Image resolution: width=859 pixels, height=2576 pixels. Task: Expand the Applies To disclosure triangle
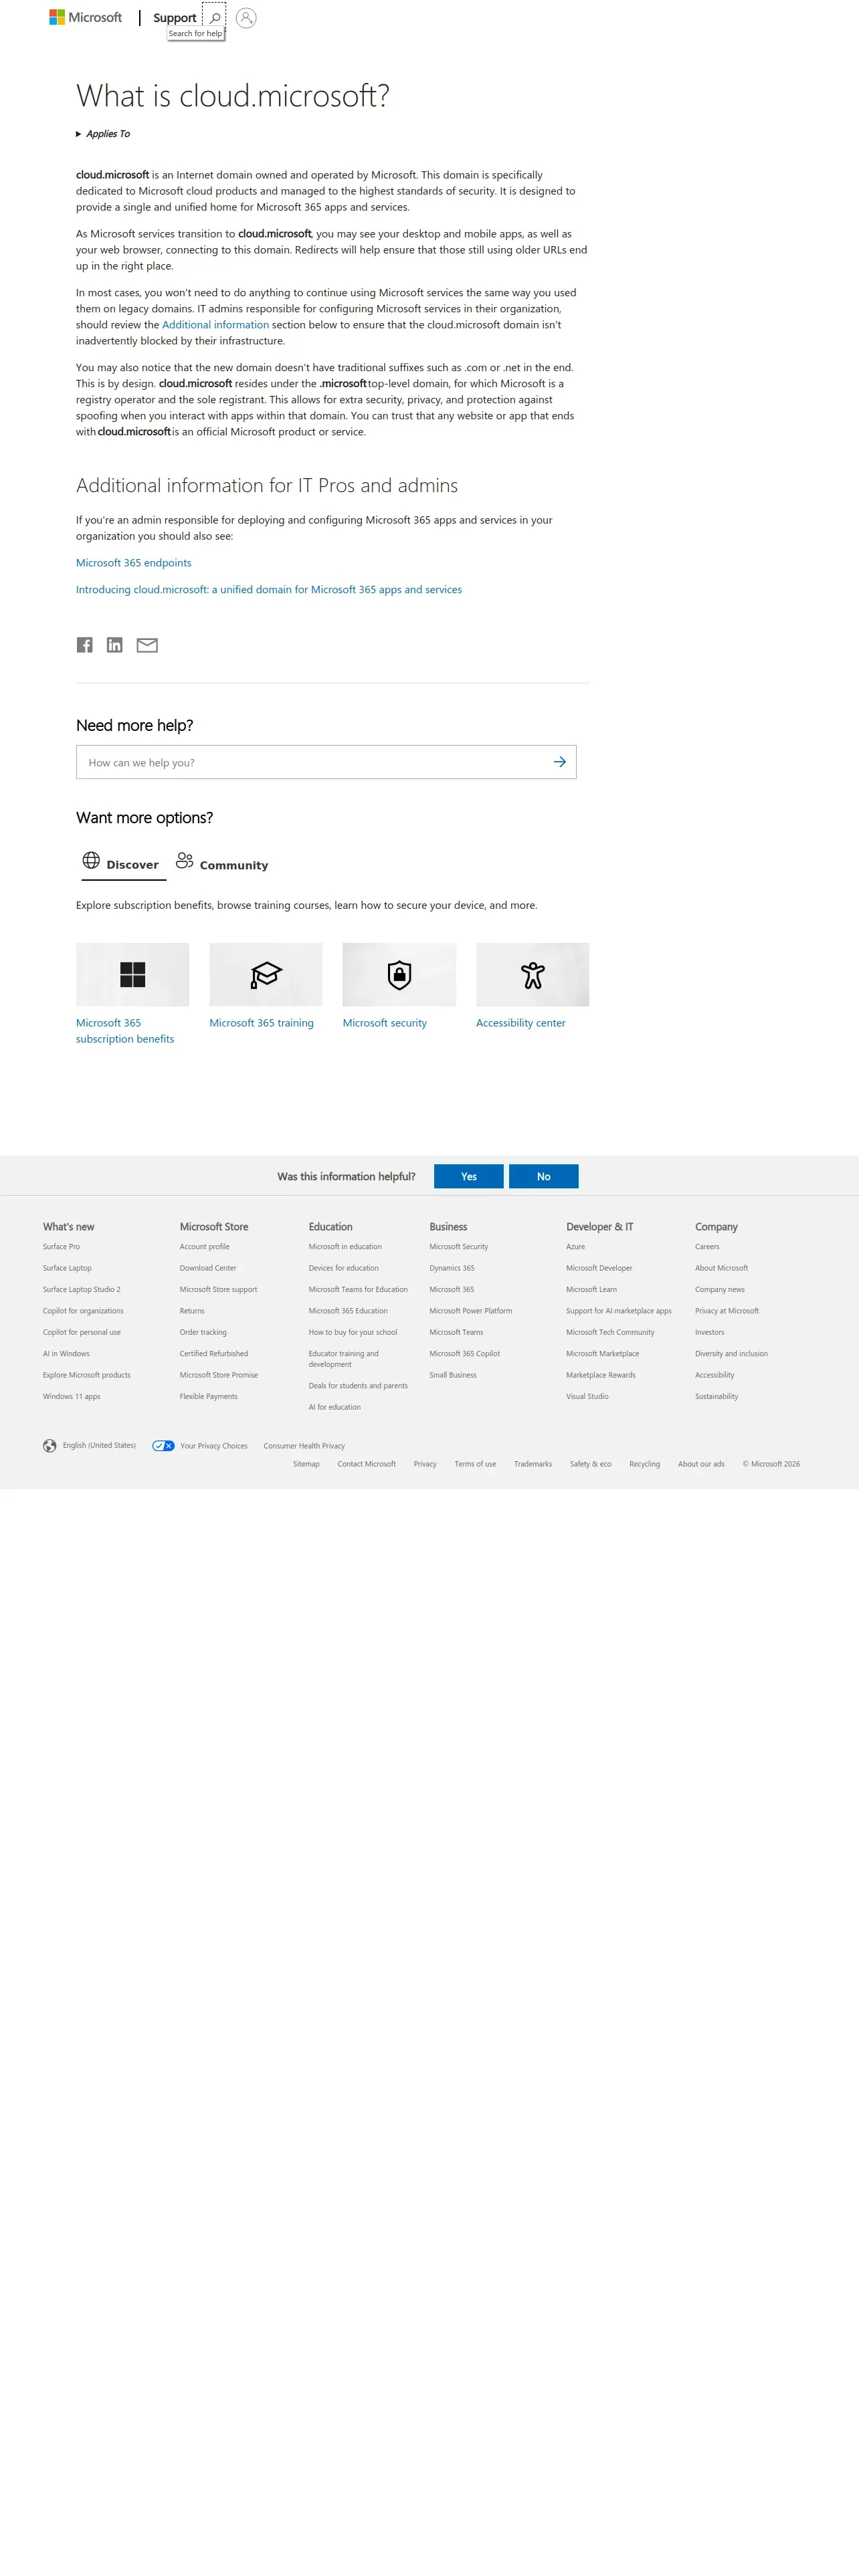point(79,134)
